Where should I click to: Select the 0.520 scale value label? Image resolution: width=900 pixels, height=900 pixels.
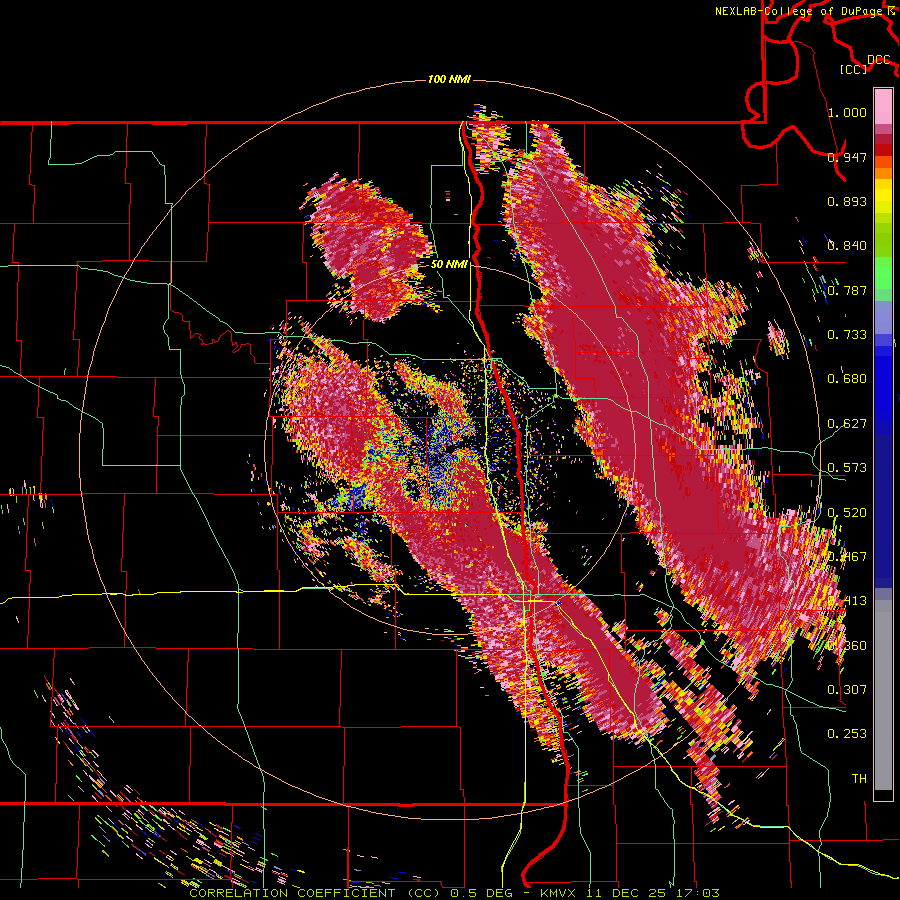pos(847,513)
